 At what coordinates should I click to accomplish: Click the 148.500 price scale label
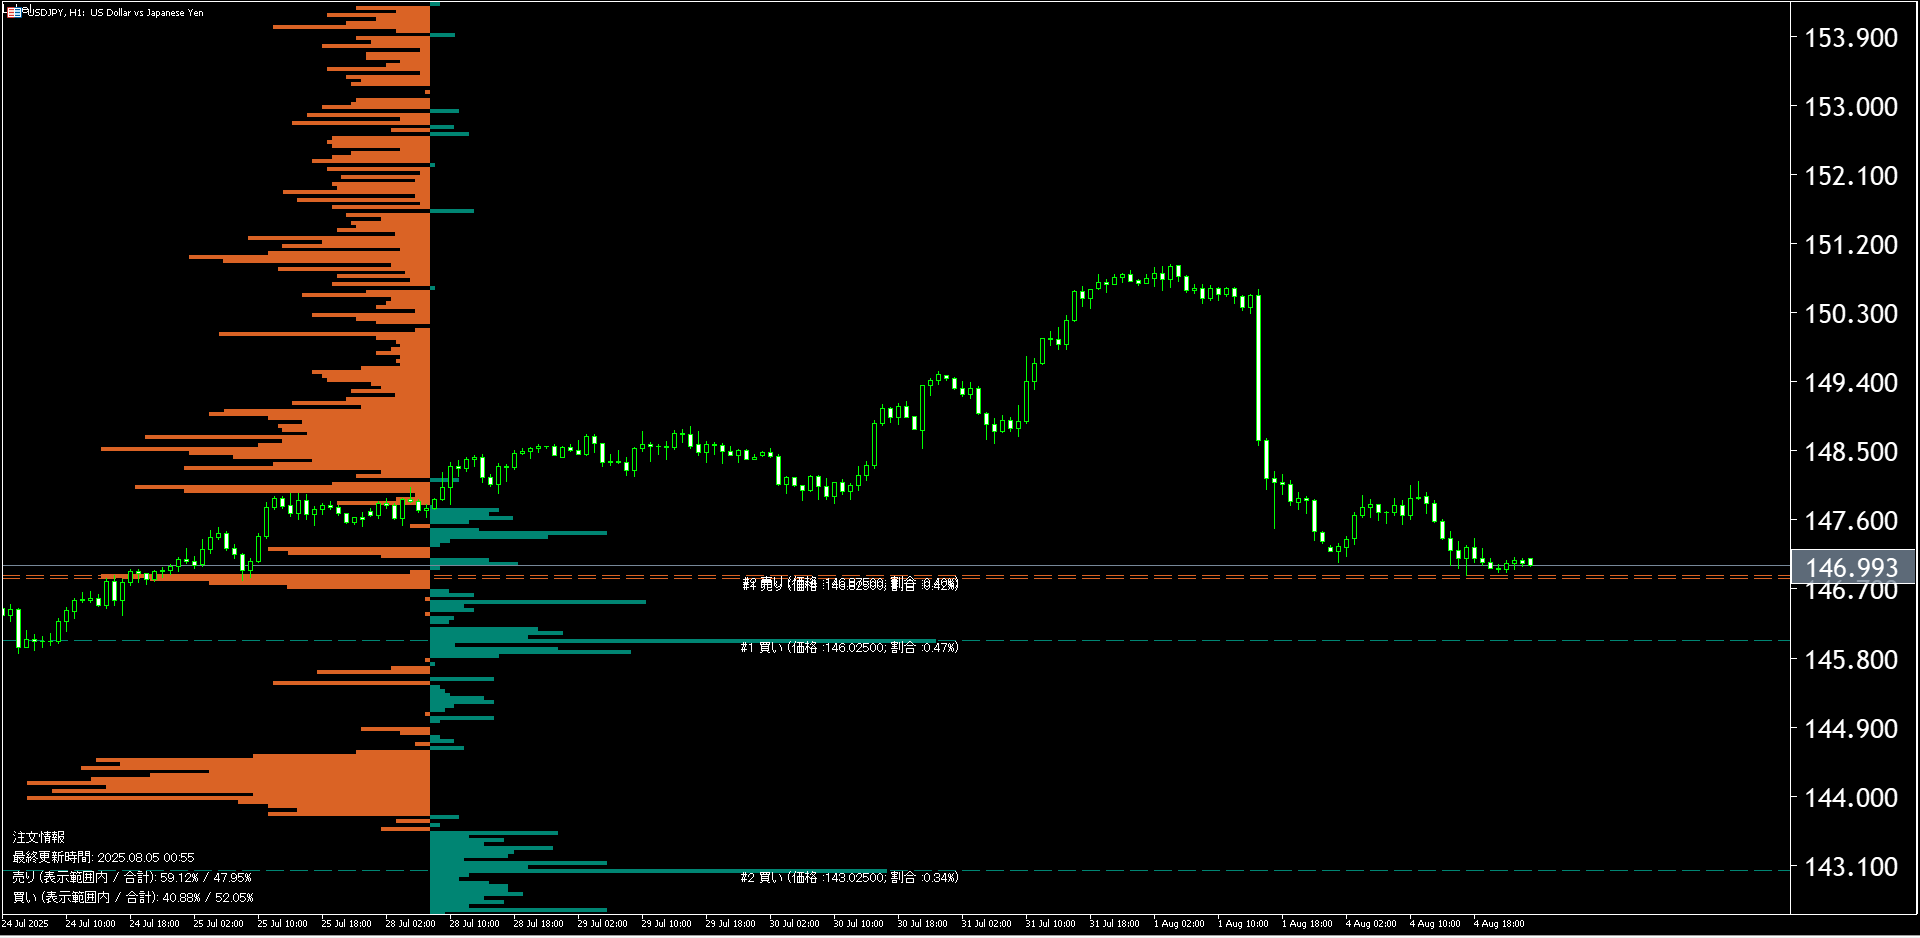1850,452
